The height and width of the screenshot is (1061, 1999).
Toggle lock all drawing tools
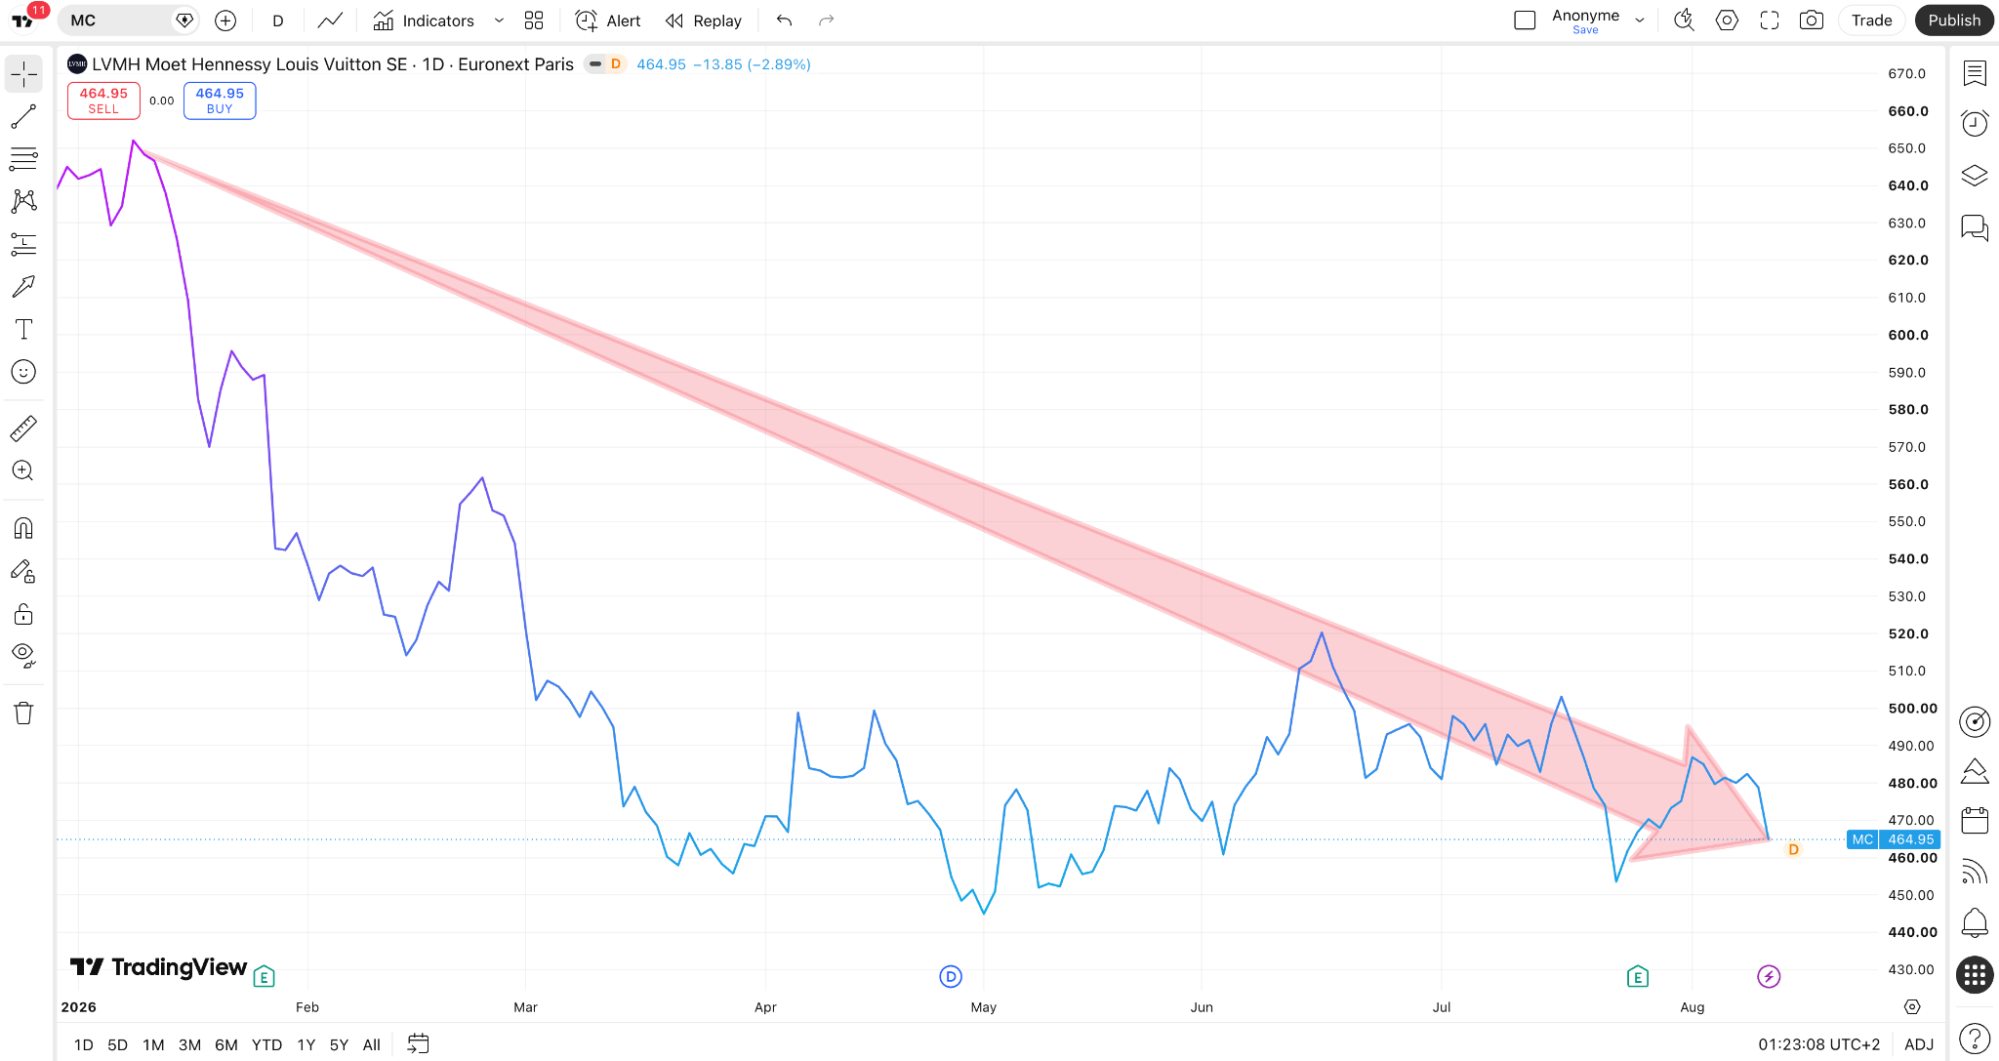24,614
